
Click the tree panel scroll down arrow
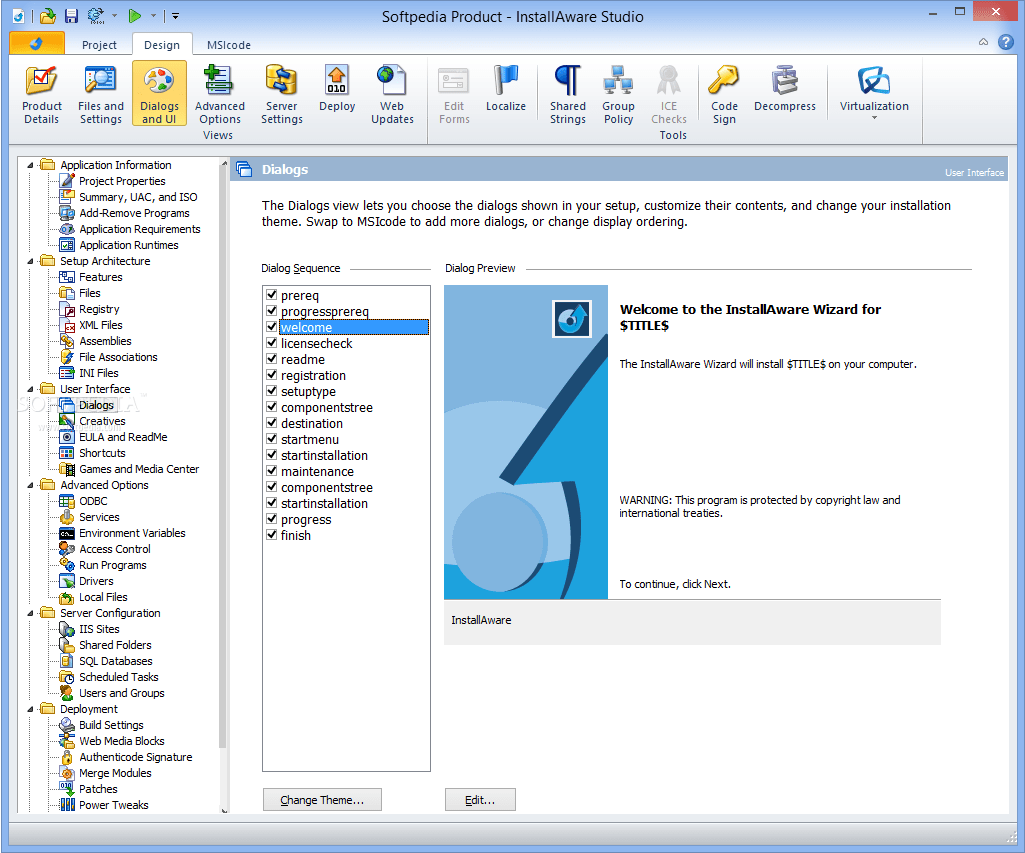click(224, 810)
